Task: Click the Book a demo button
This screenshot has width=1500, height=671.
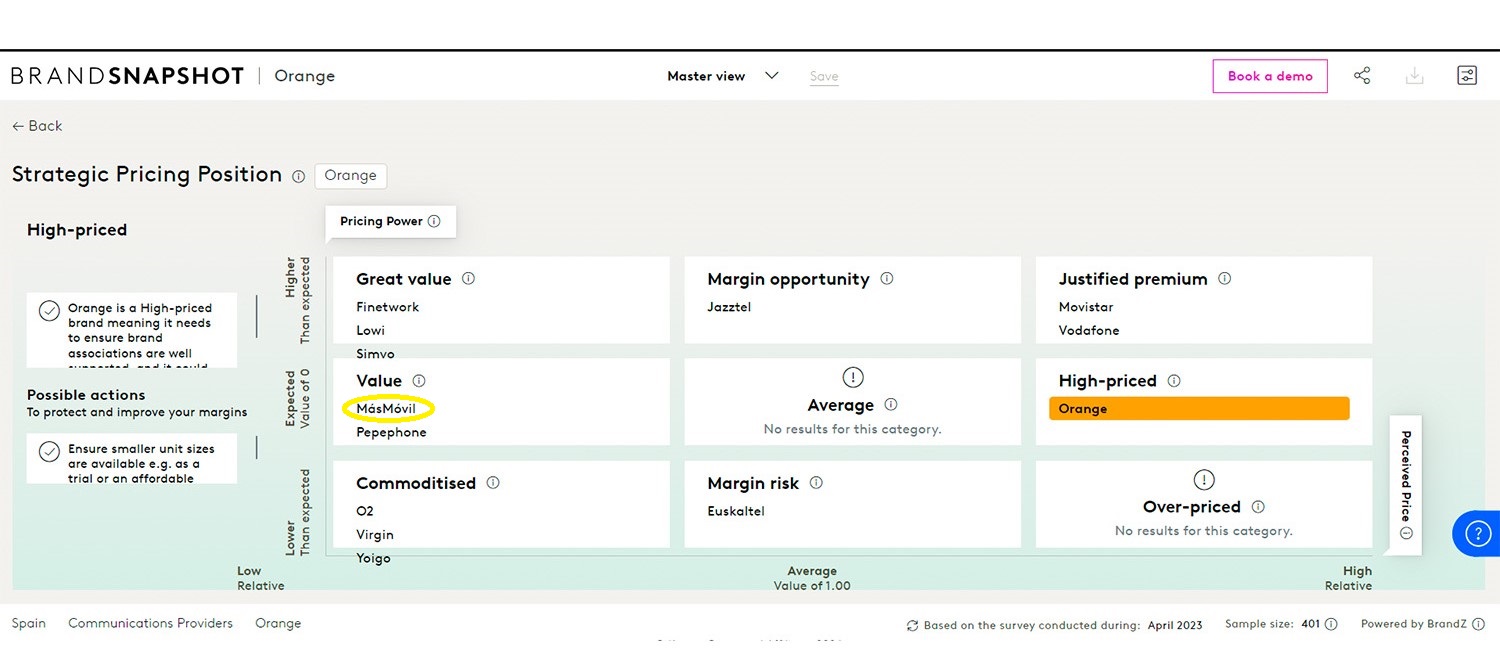Action: click(x=1269, y=76)
